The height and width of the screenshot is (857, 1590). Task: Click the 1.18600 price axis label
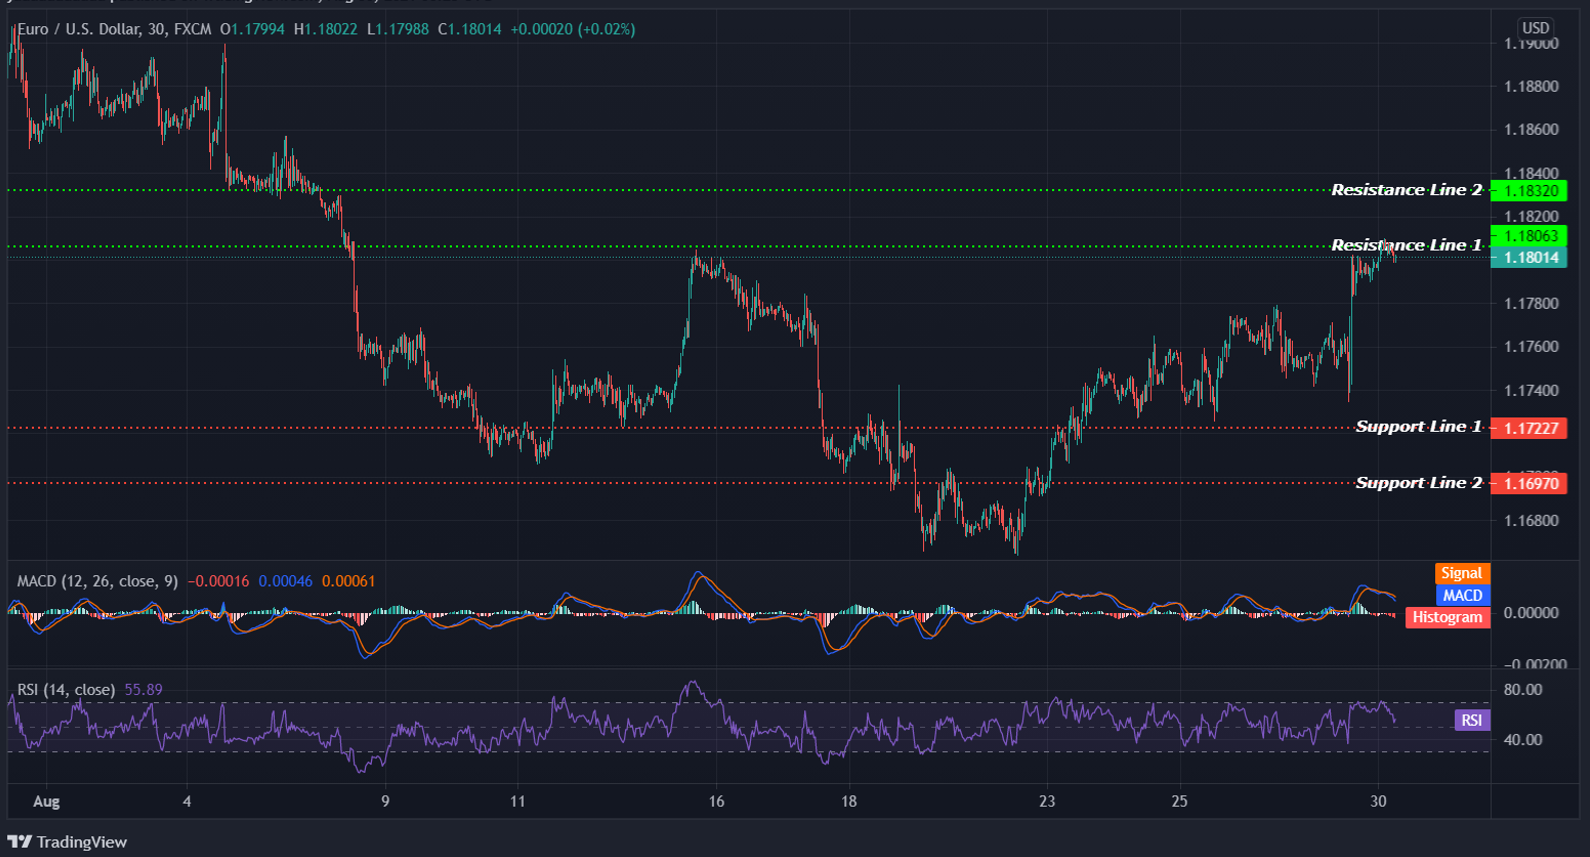click(1531, 130)
